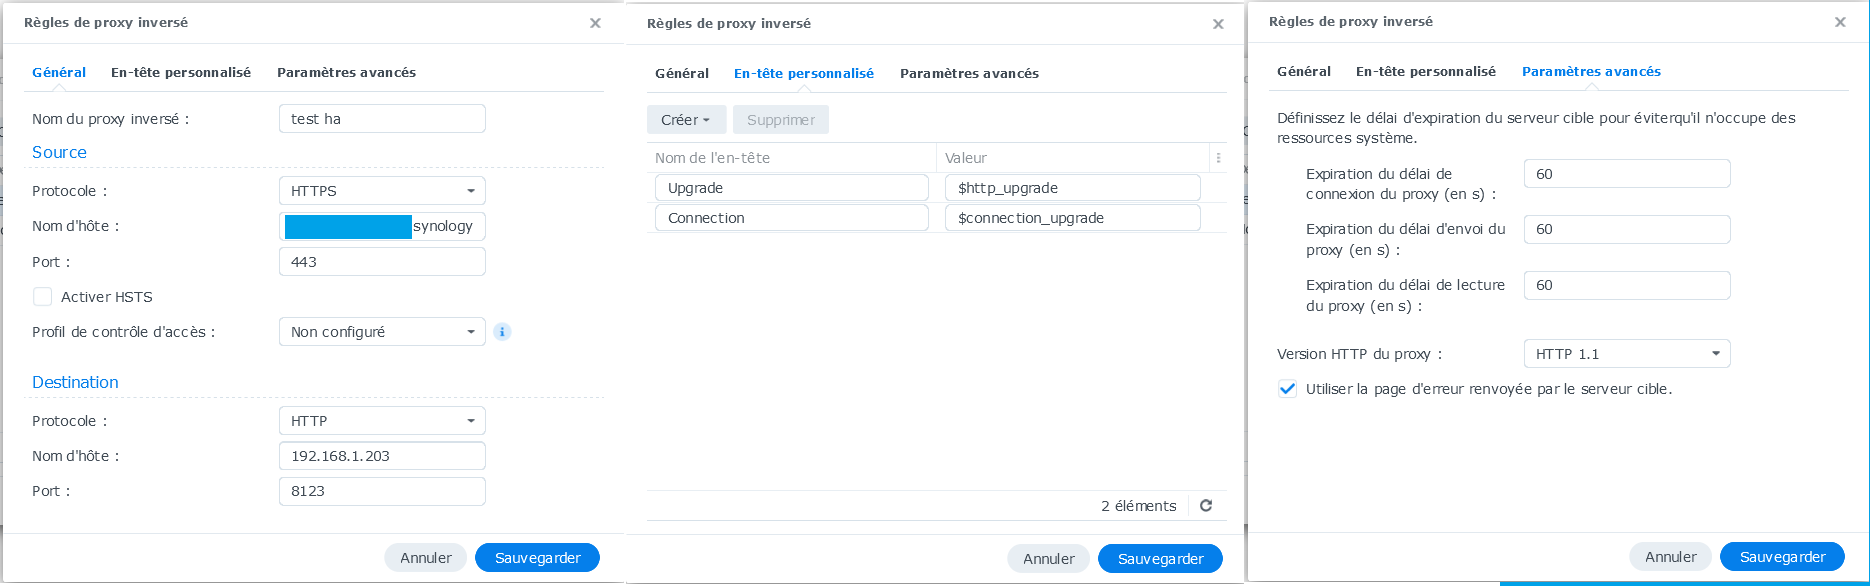Expand the Profil de contrôle d'accès dropdown

click(382, 332)
